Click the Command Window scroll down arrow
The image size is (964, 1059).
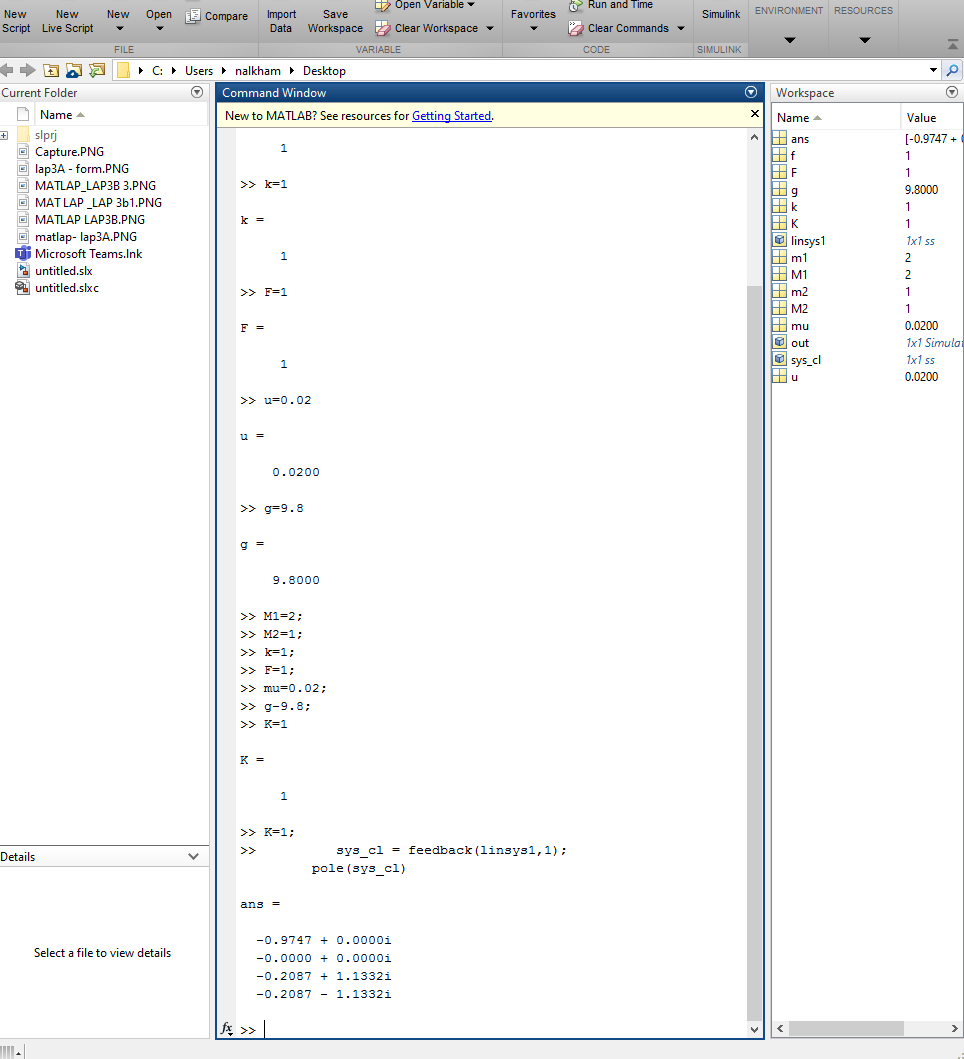[755, 1030]
